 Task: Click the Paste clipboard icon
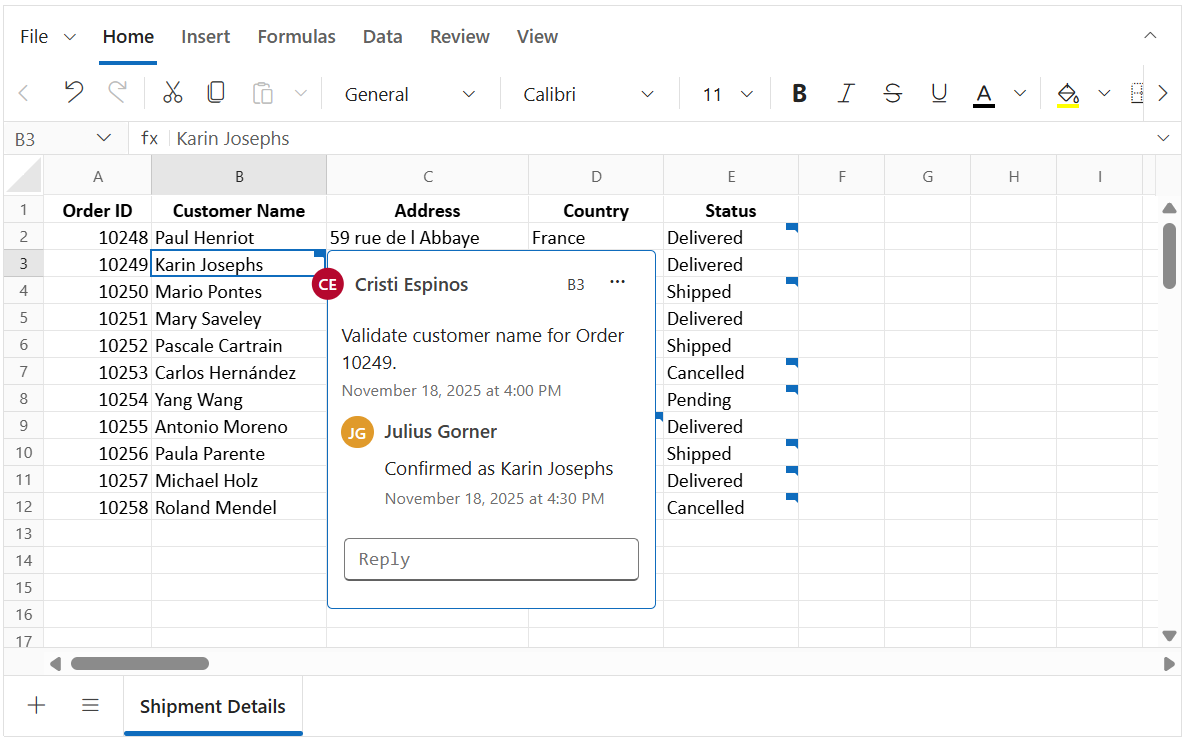click(262, 93)
